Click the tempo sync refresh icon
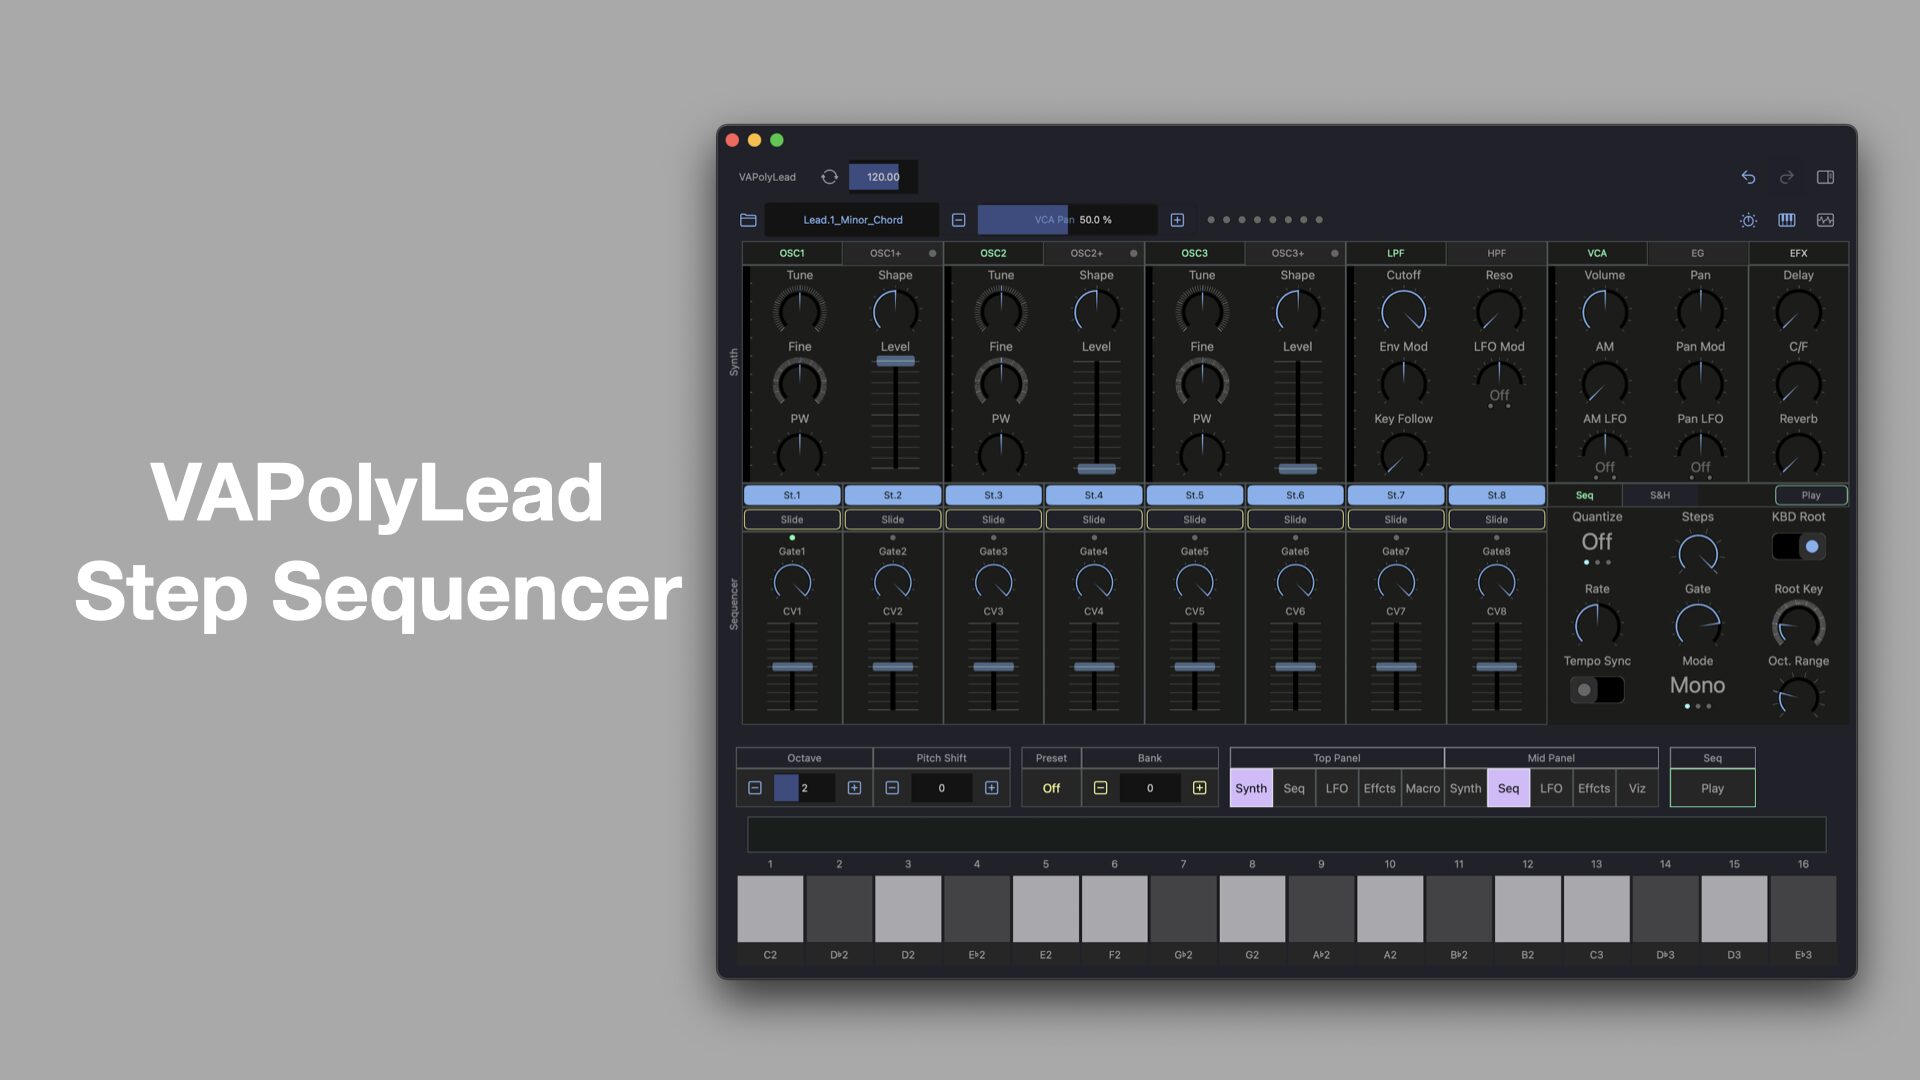1920x1080 pixels. click(829, 177)
